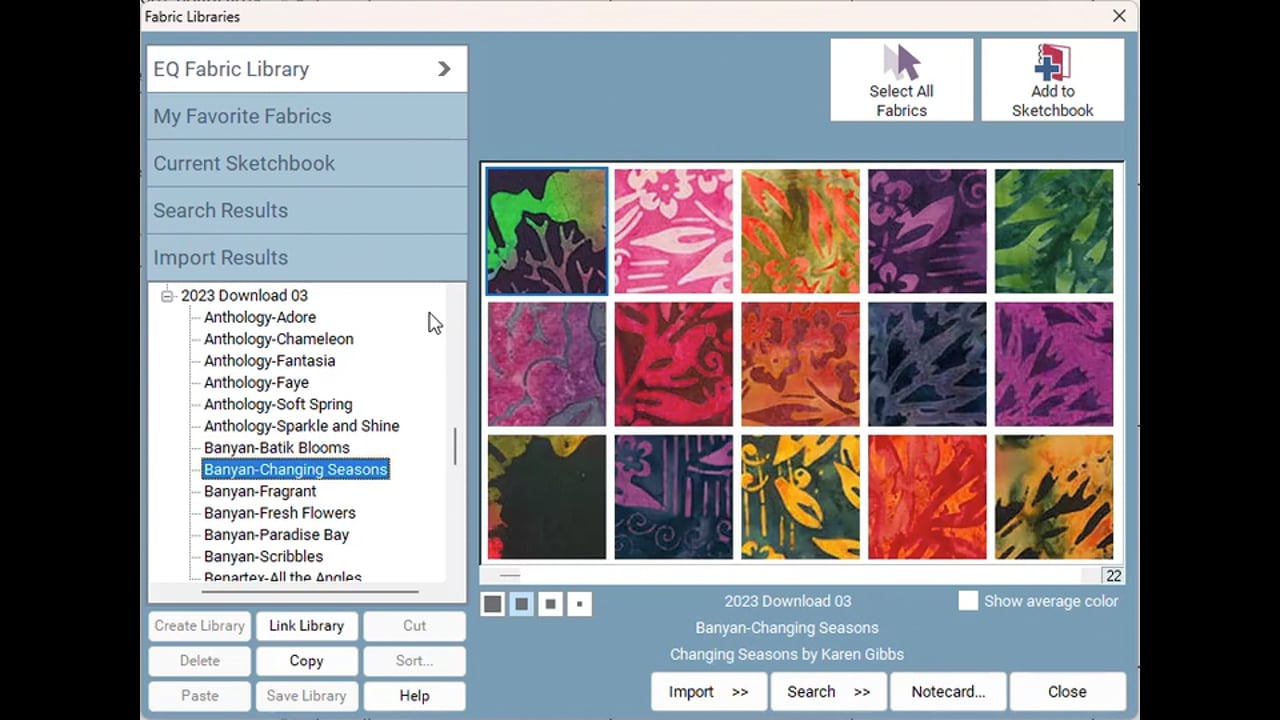
Task: Click the Link Library button
Action: [306, 626]
